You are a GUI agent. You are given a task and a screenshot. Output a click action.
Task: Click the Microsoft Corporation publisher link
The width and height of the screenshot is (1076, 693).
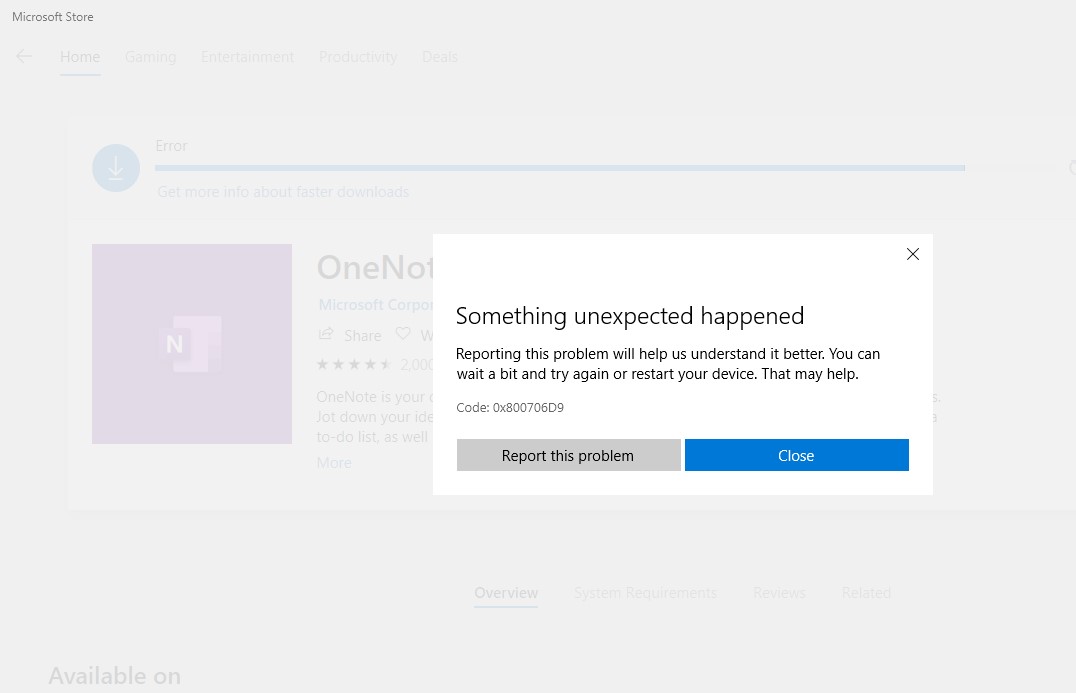376,305
